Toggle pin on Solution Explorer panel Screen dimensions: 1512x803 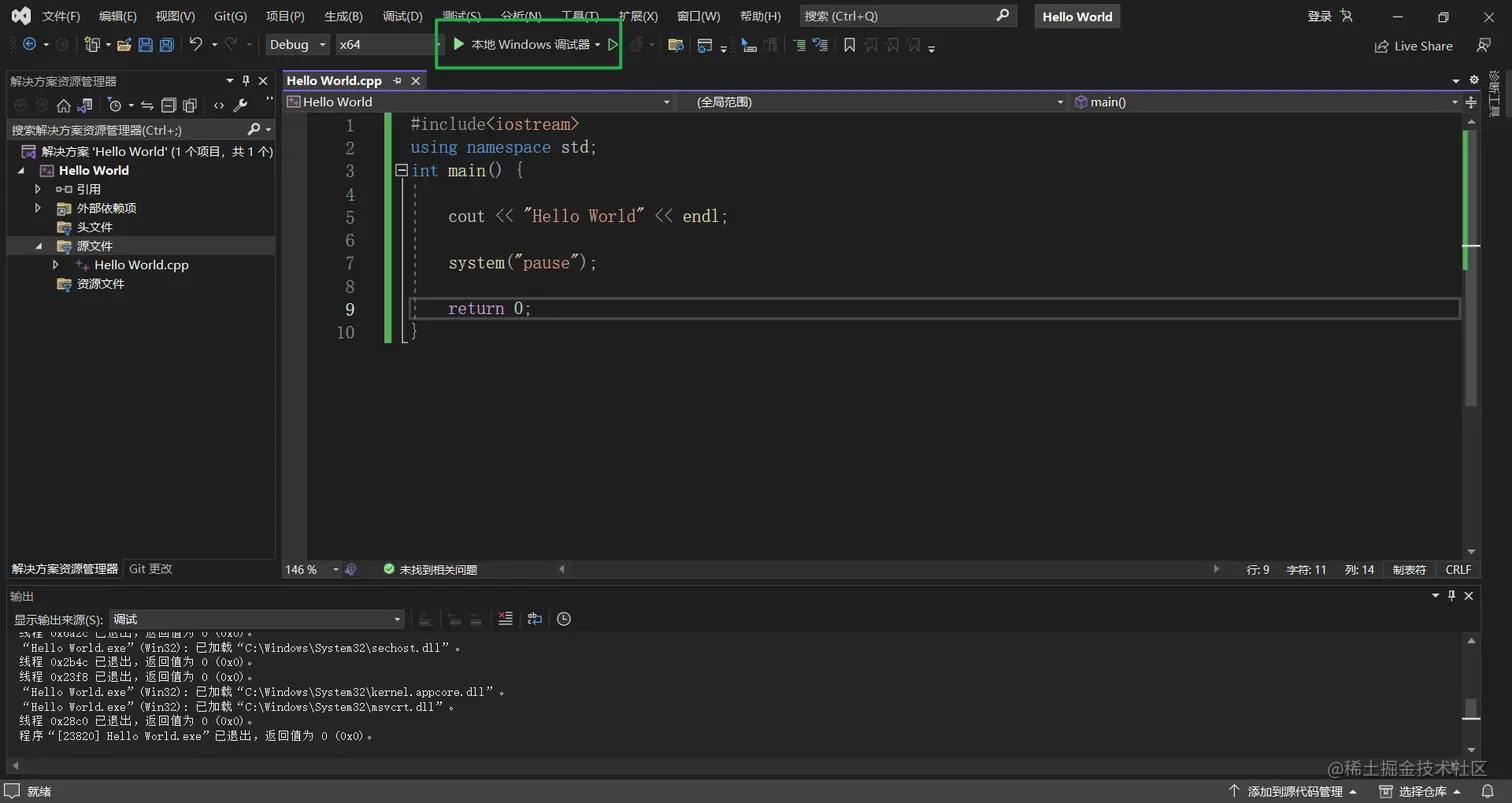click(246, 81)
